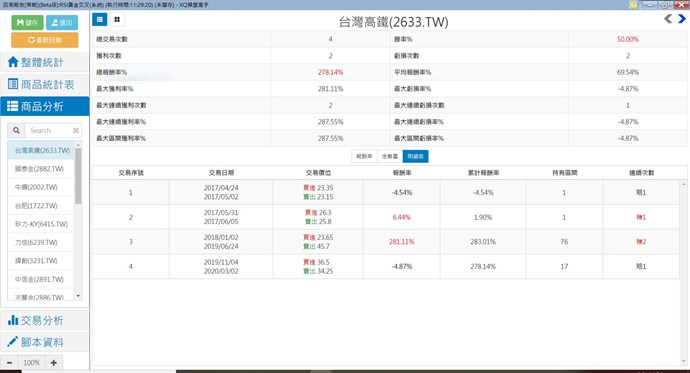The height and width of the screenshot is (373, 690).
Task: Click the 交易日期 column header
Action: [221, 173]
